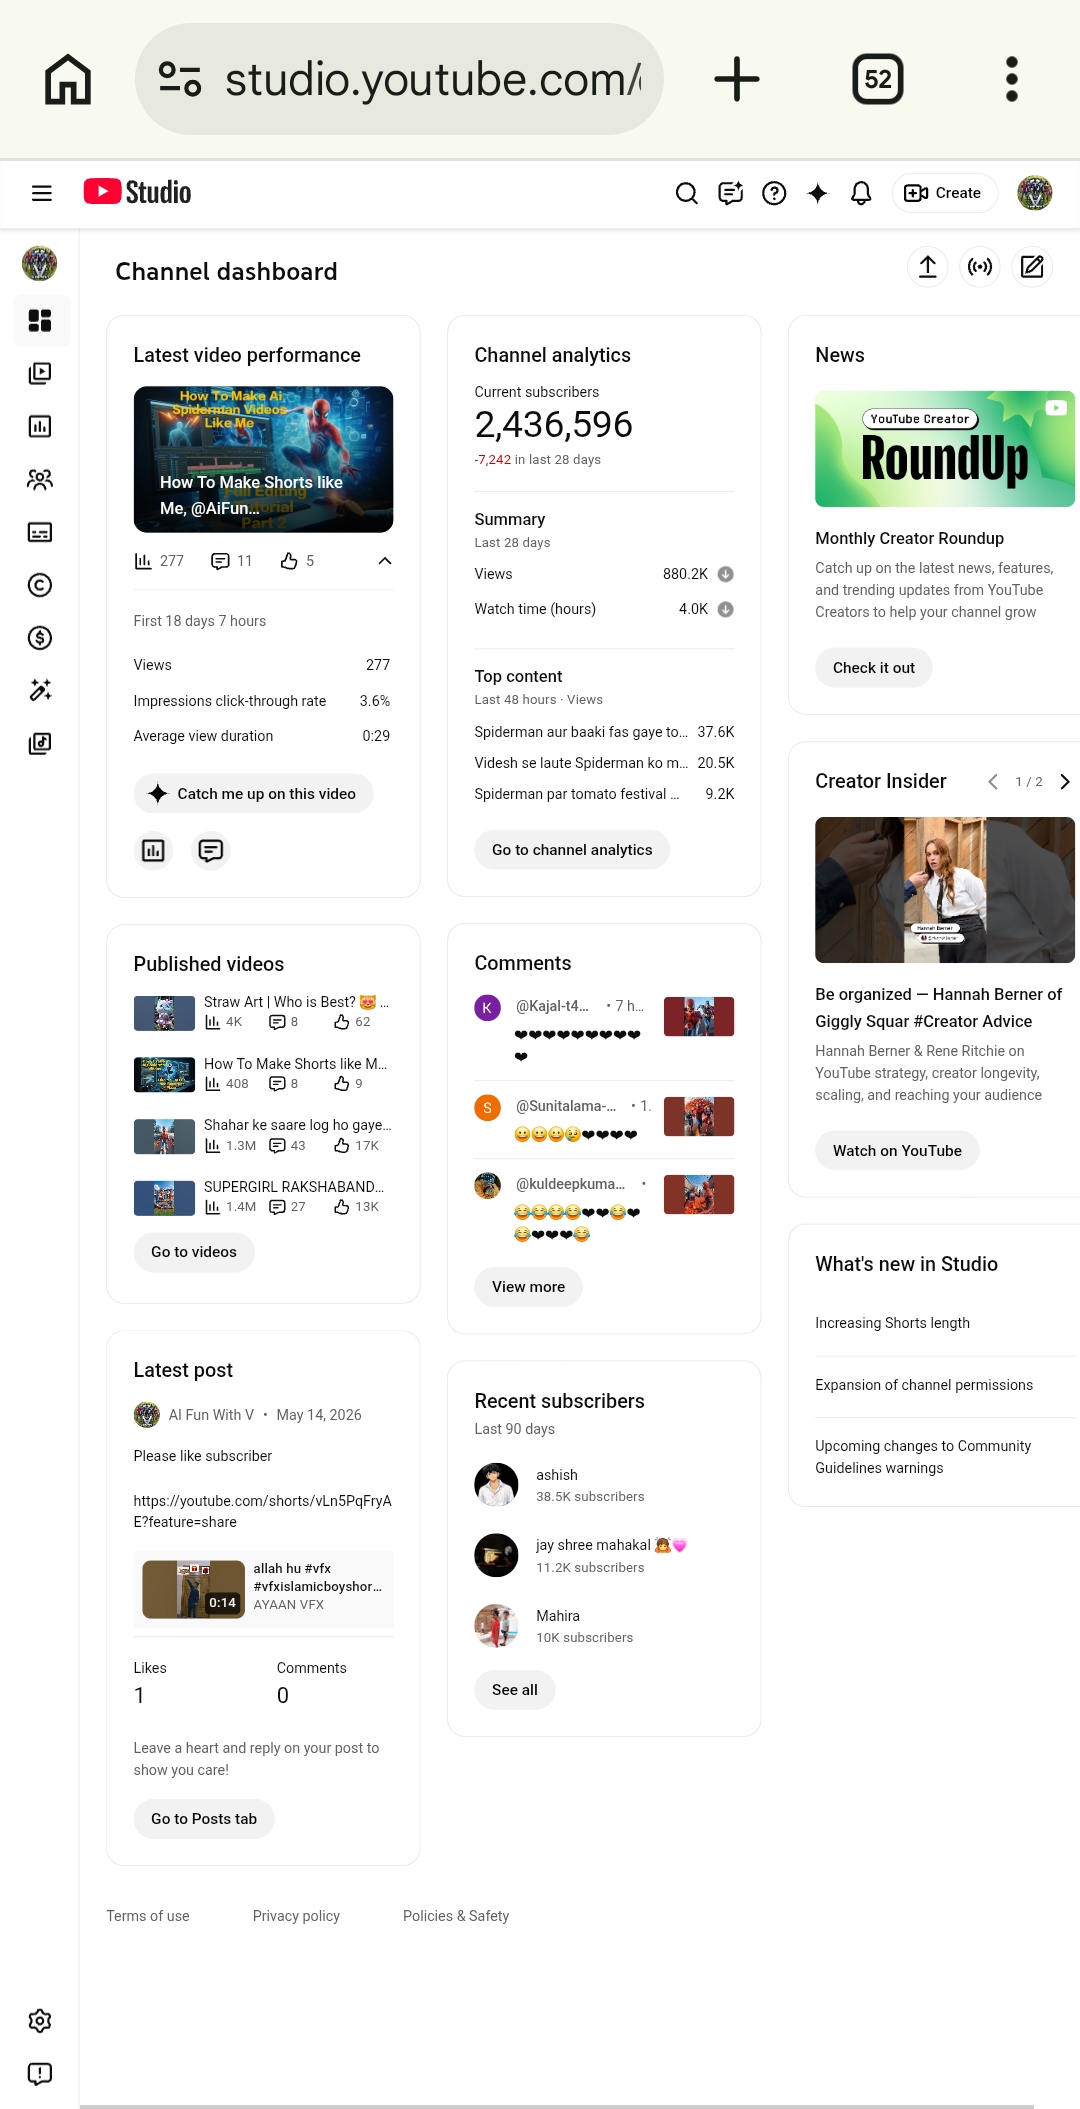Click the Upload videos arrow icon

click(928, 267)
